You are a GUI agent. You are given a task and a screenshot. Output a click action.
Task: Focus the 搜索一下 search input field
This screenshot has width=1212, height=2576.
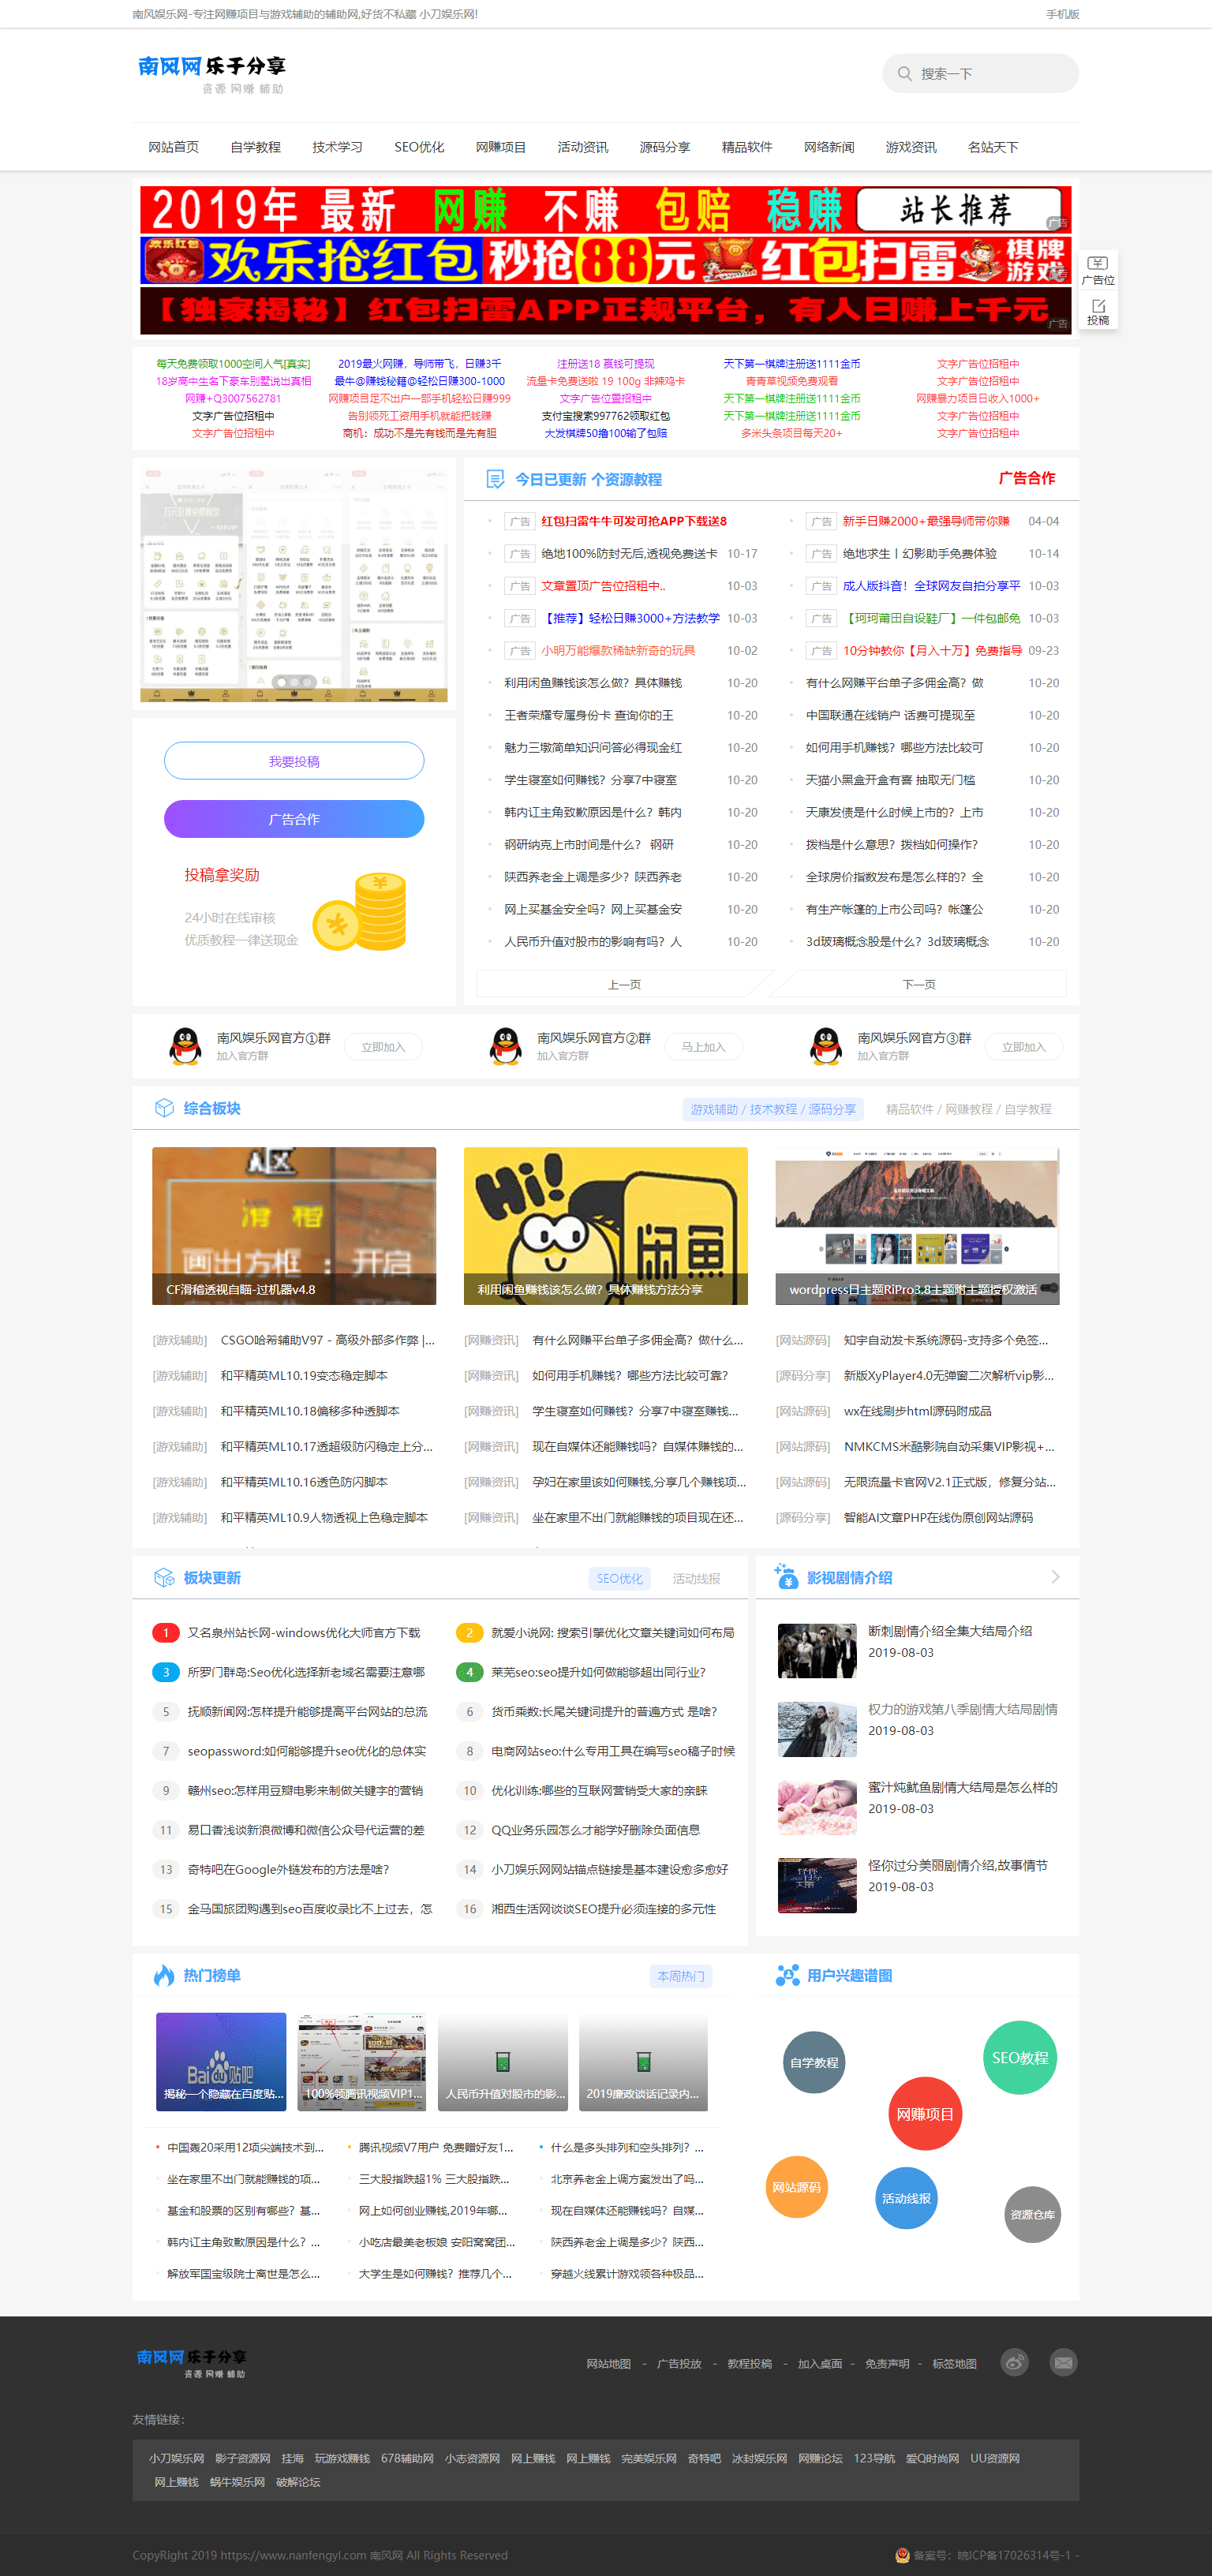tap(990, 74)
